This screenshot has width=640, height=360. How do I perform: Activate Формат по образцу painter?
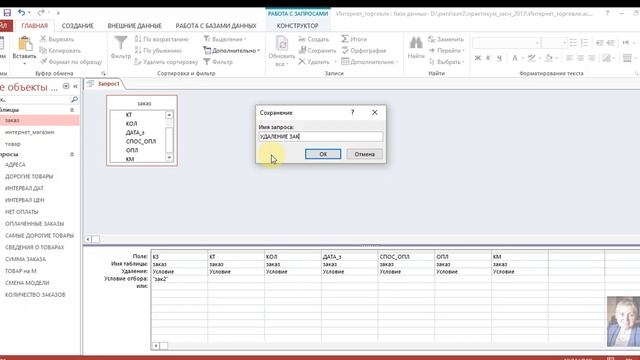pyautogui.click(x=71, y=62)
